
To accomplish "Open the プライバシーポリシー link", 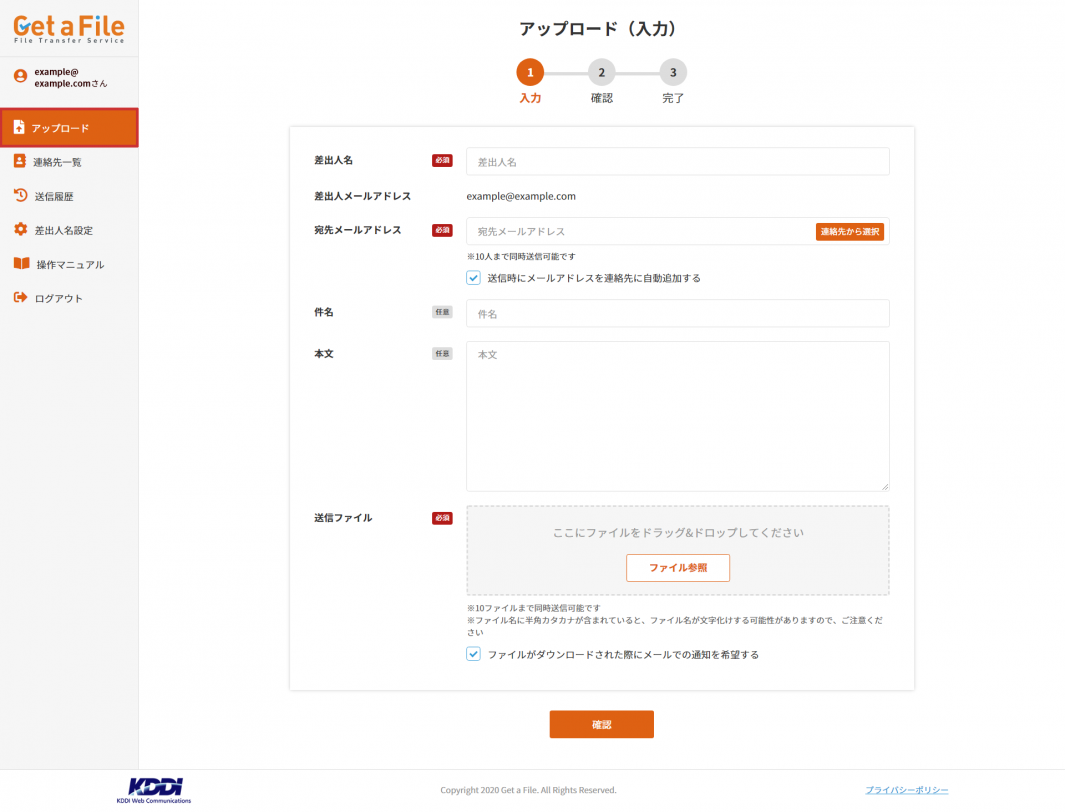I will (x=906, y=790).
